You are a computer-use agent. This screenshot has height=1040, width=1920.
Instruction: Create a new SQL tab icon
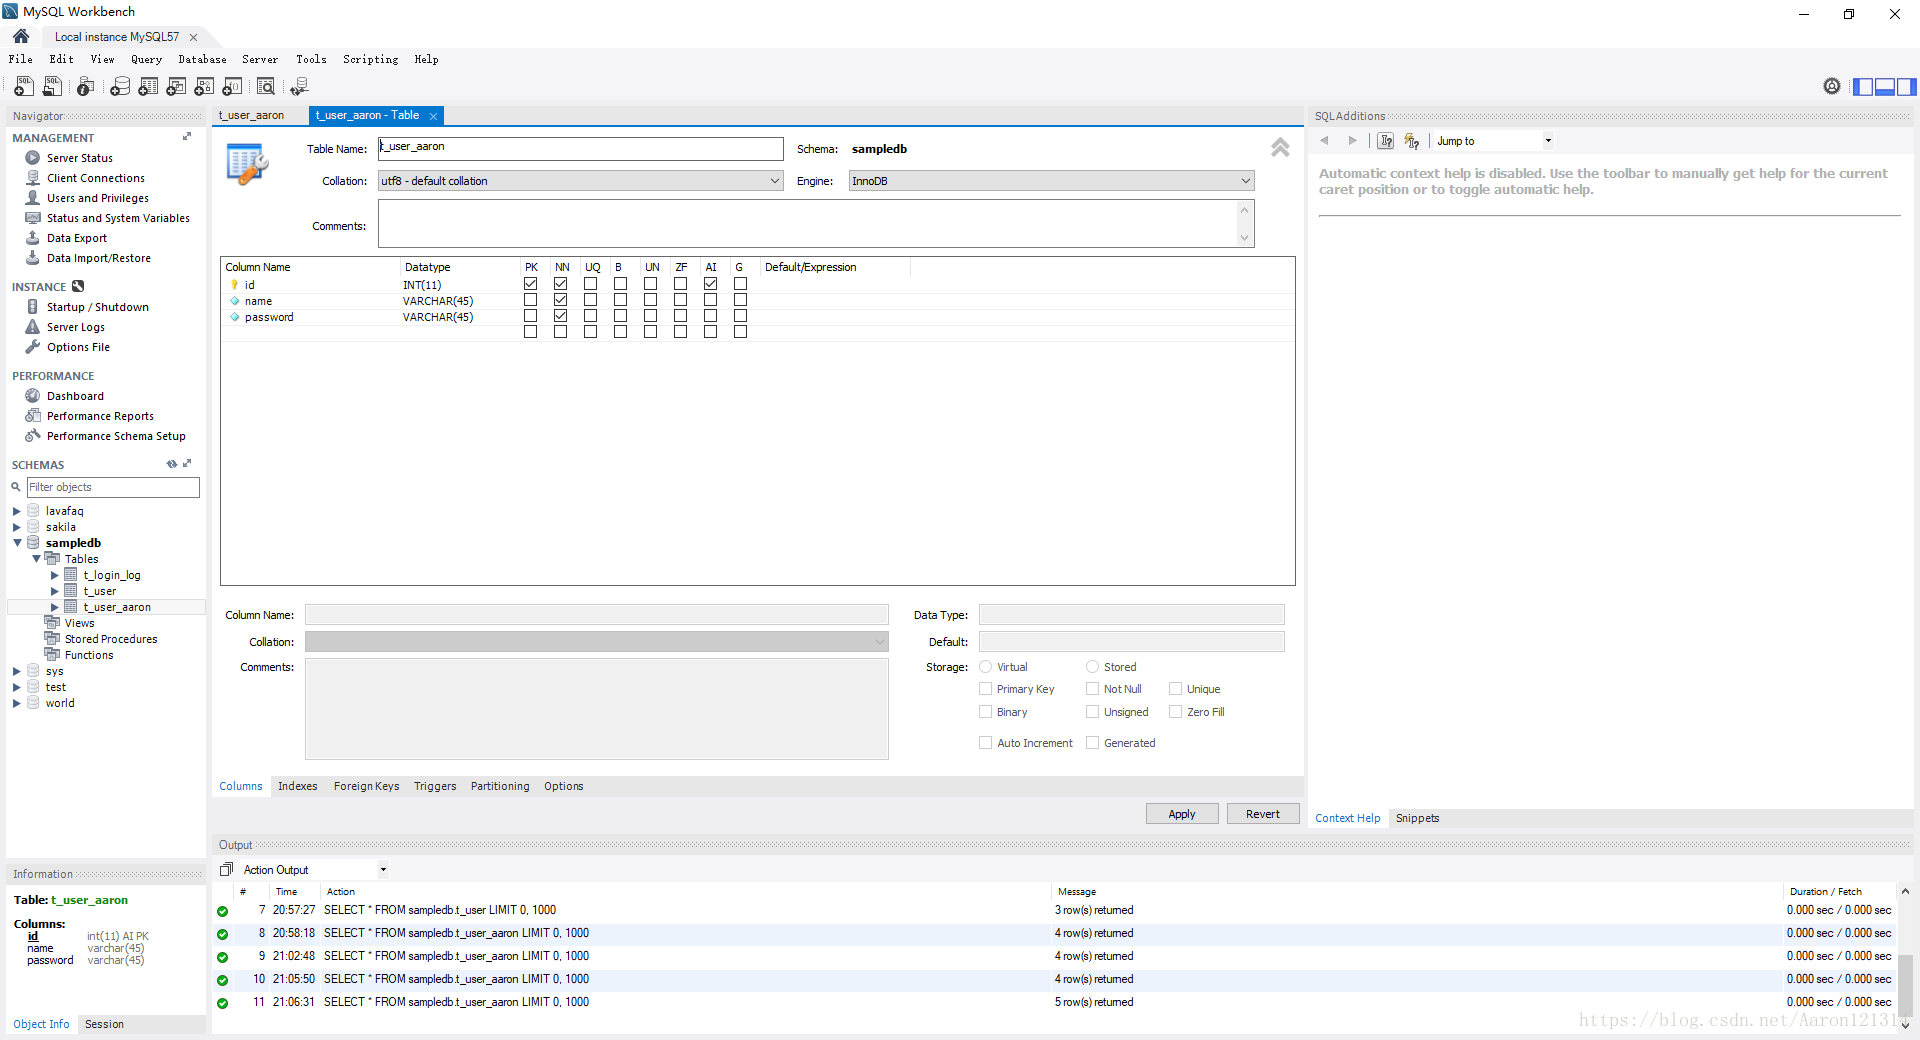point(24,87)
